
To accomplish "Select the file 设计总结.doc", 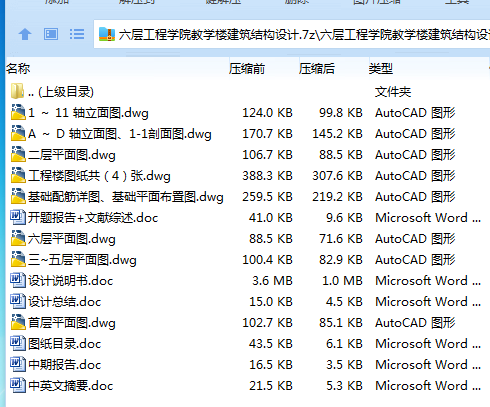I will pos(65,302).
